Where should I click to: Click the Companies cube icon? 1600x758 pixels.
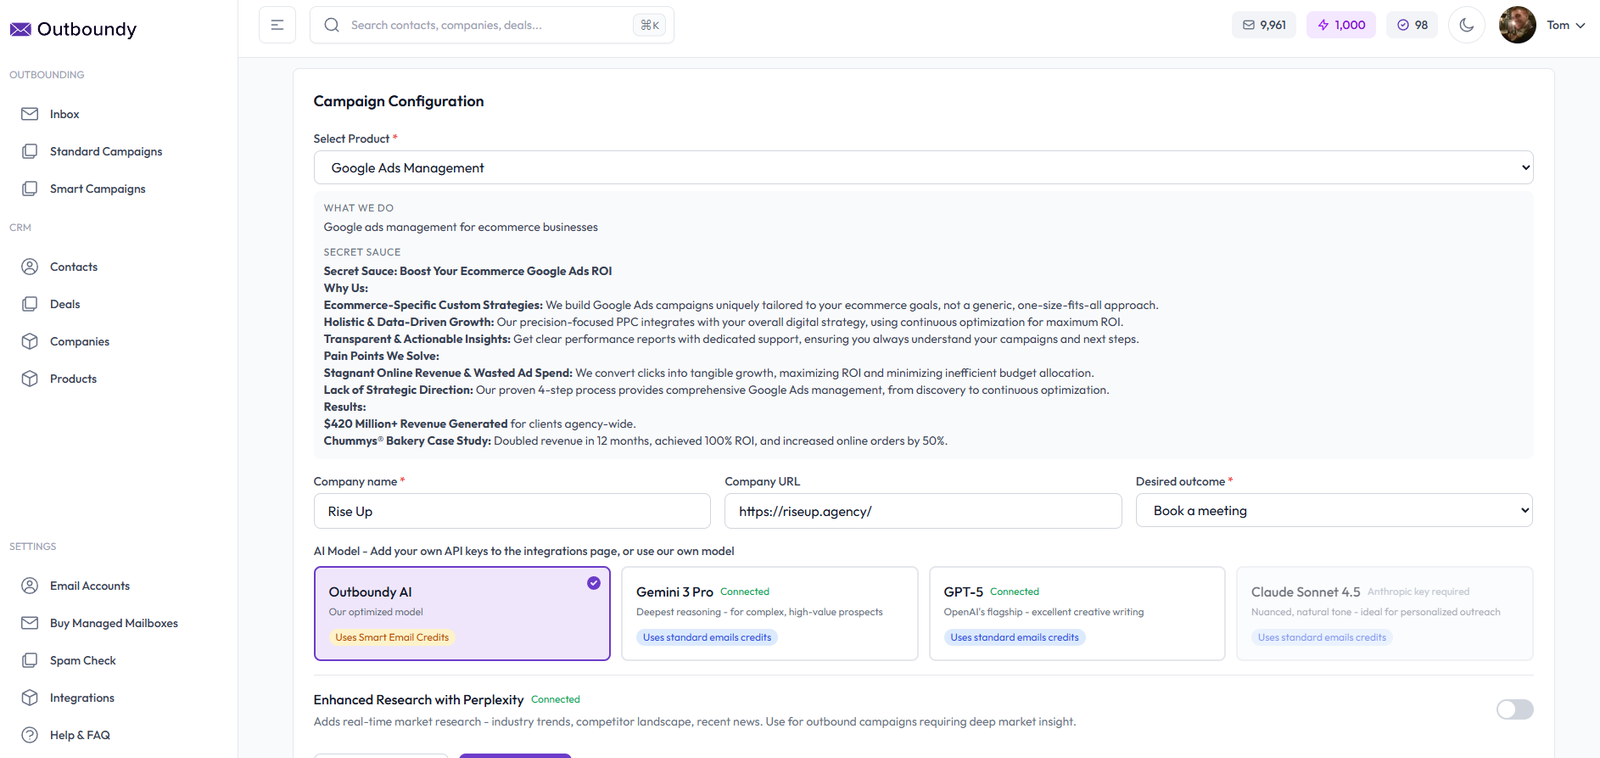pos(30,341)
